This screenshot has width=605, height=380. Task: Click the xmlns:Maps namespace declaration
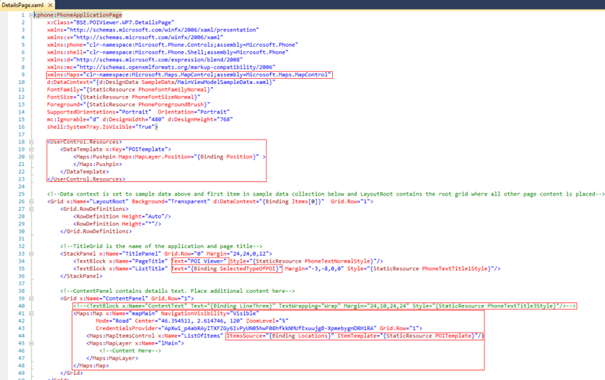pos(189,74)
